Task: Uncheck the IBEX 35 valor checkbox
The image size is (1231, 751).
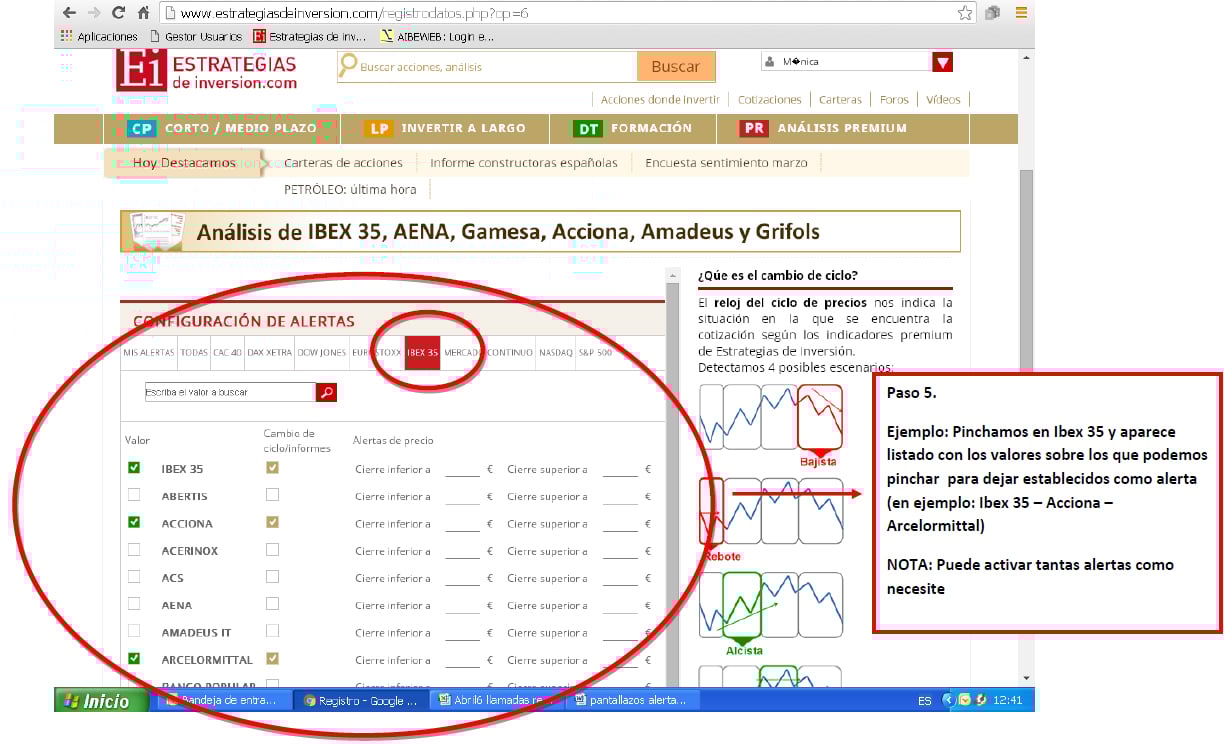Action: pos(134,467)
